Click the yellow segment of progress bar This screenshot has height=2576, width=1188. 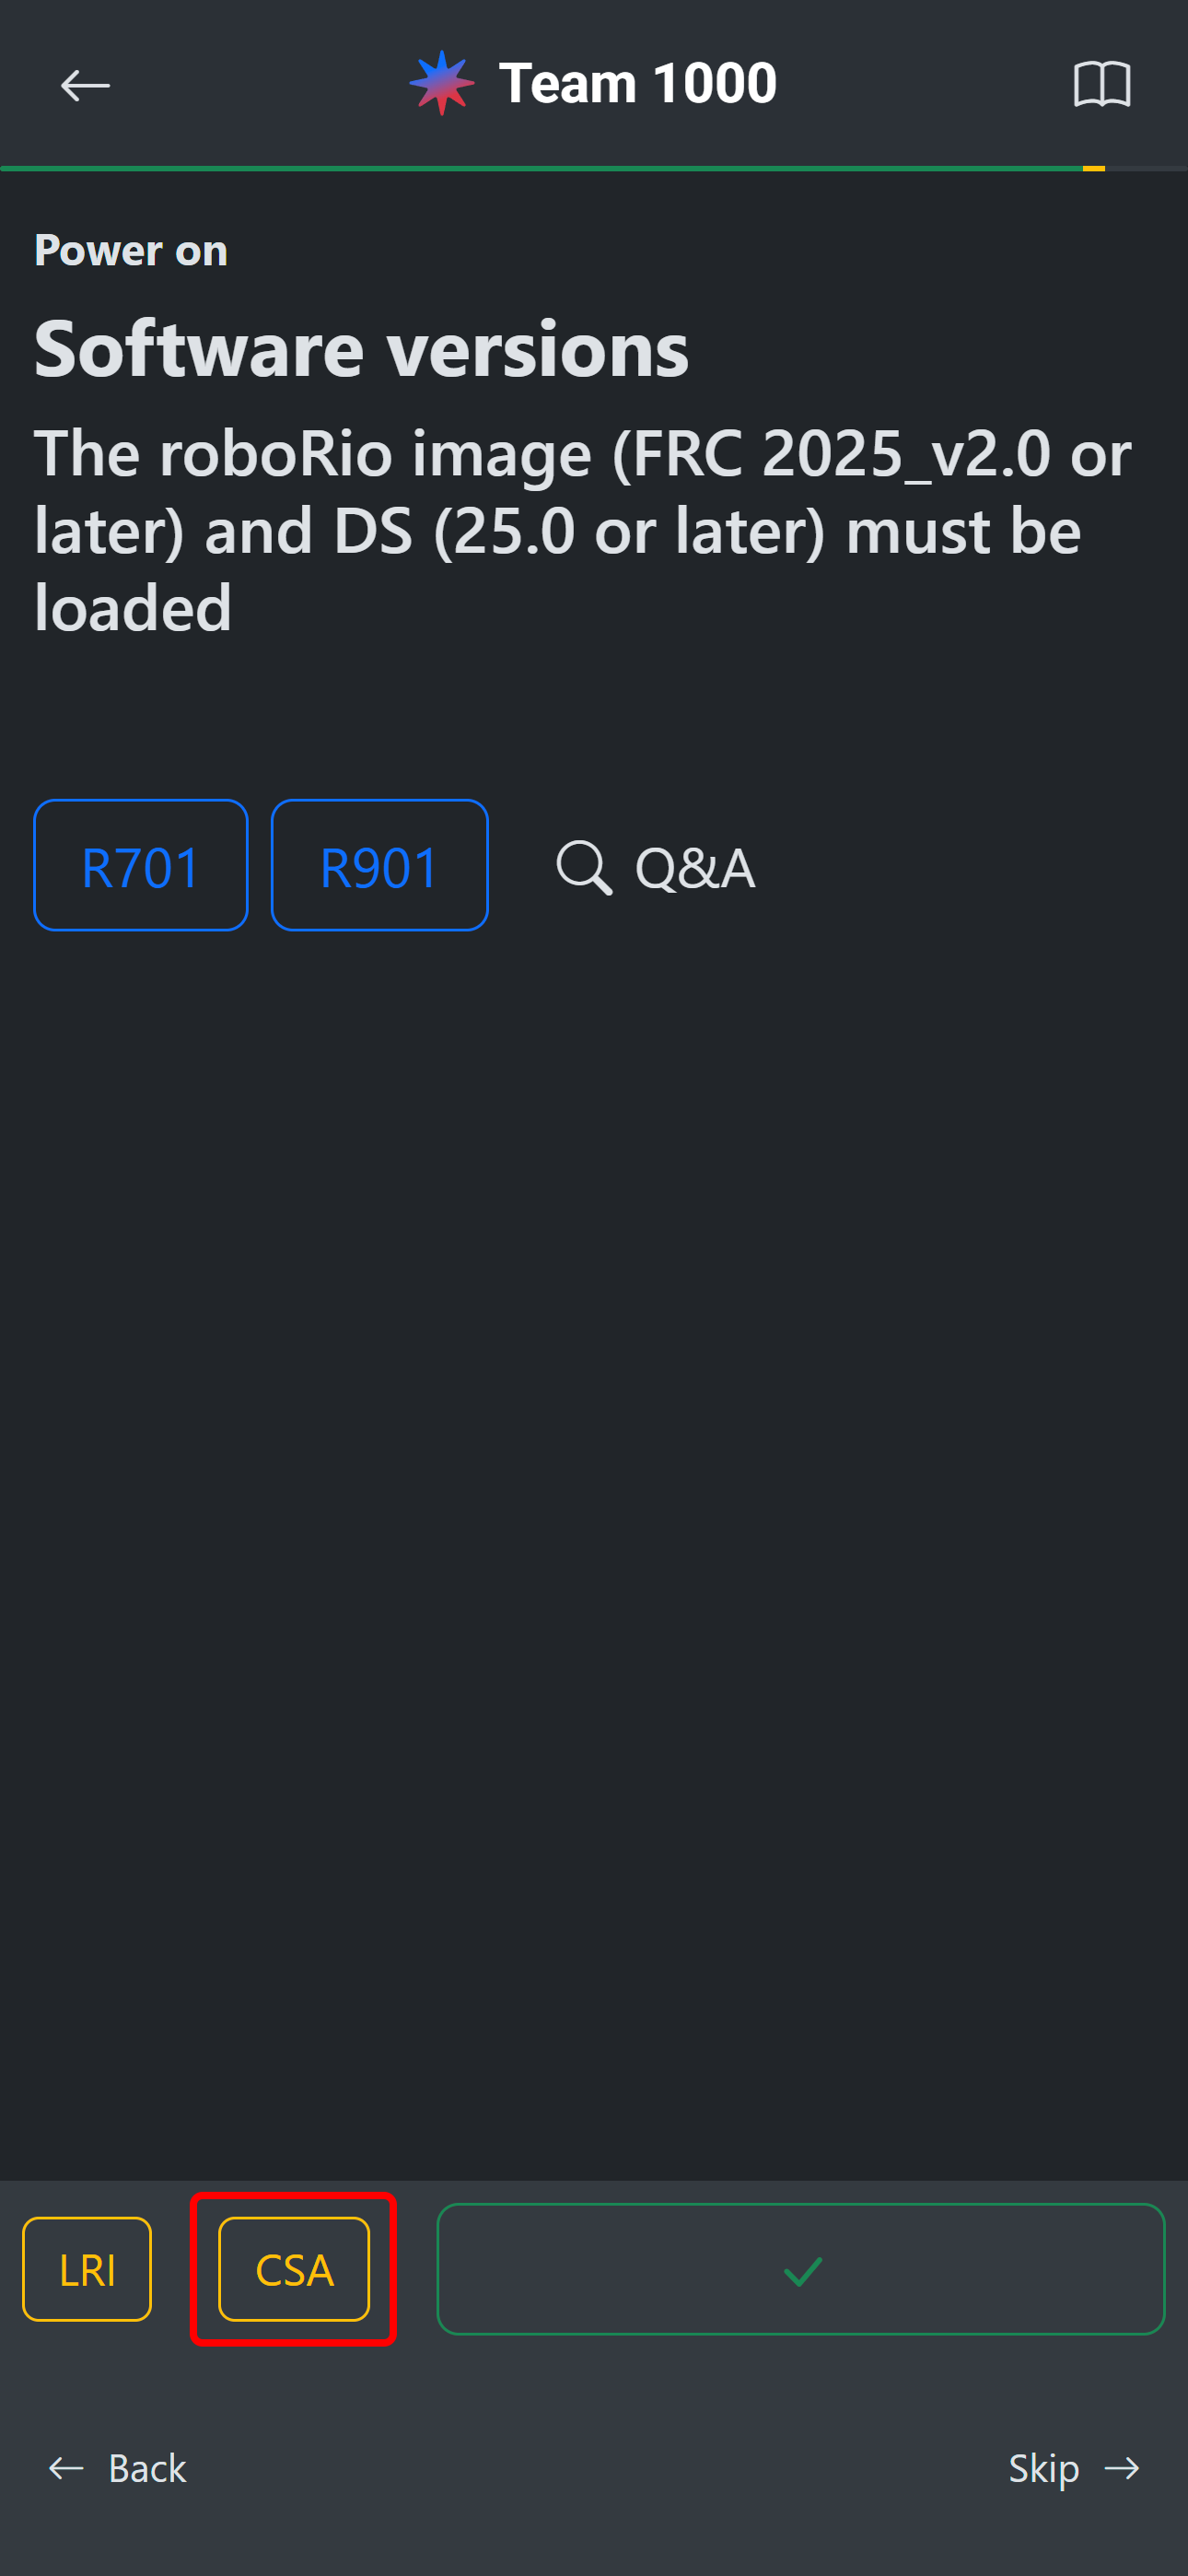click(x=1093, y=168)
